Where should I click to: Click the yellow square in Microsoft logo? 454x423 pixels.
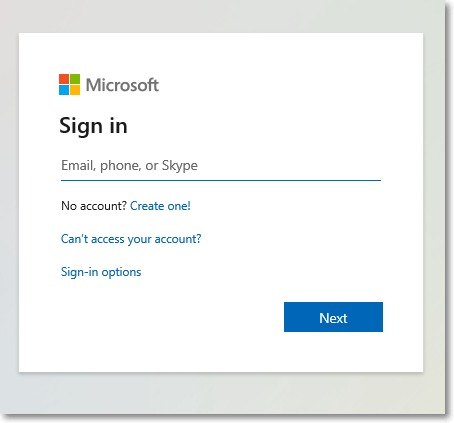pyautogui.click(x=75, y=90)
